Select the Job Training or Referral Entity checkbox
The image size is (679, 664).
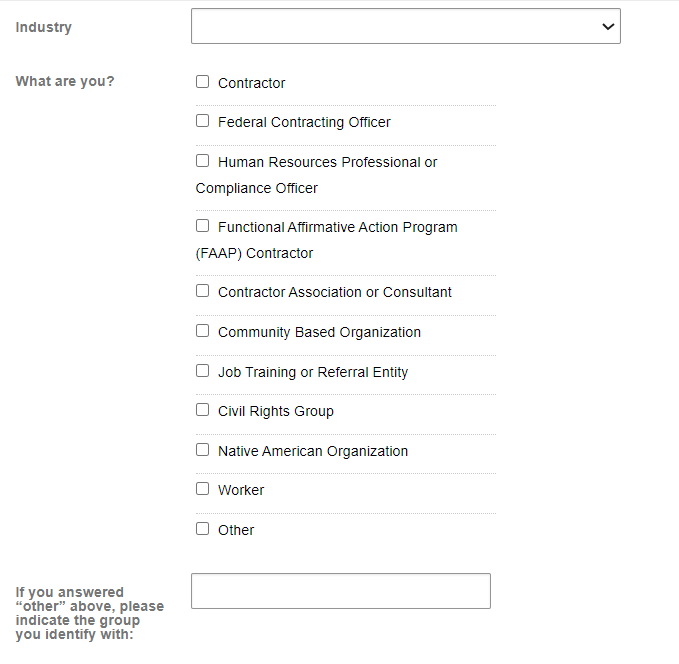pos(203,371)
